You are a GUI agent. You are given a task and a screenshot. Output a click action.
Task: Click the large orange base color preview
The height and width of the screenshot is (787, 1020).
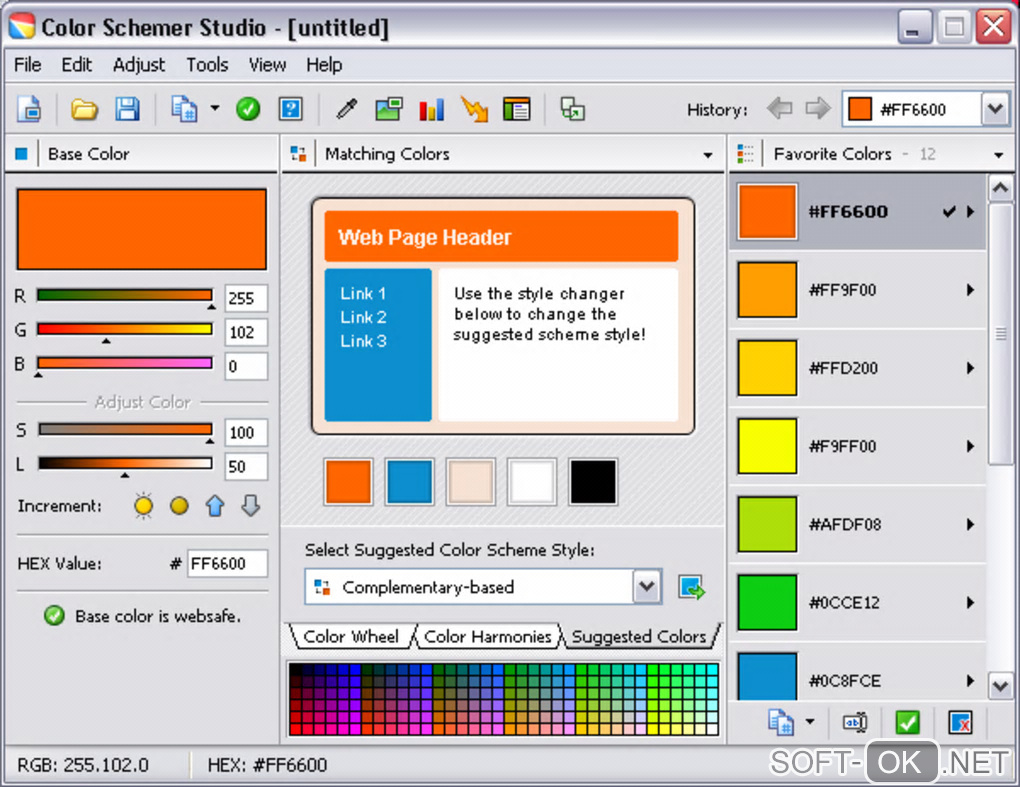[x=142, y=230]
